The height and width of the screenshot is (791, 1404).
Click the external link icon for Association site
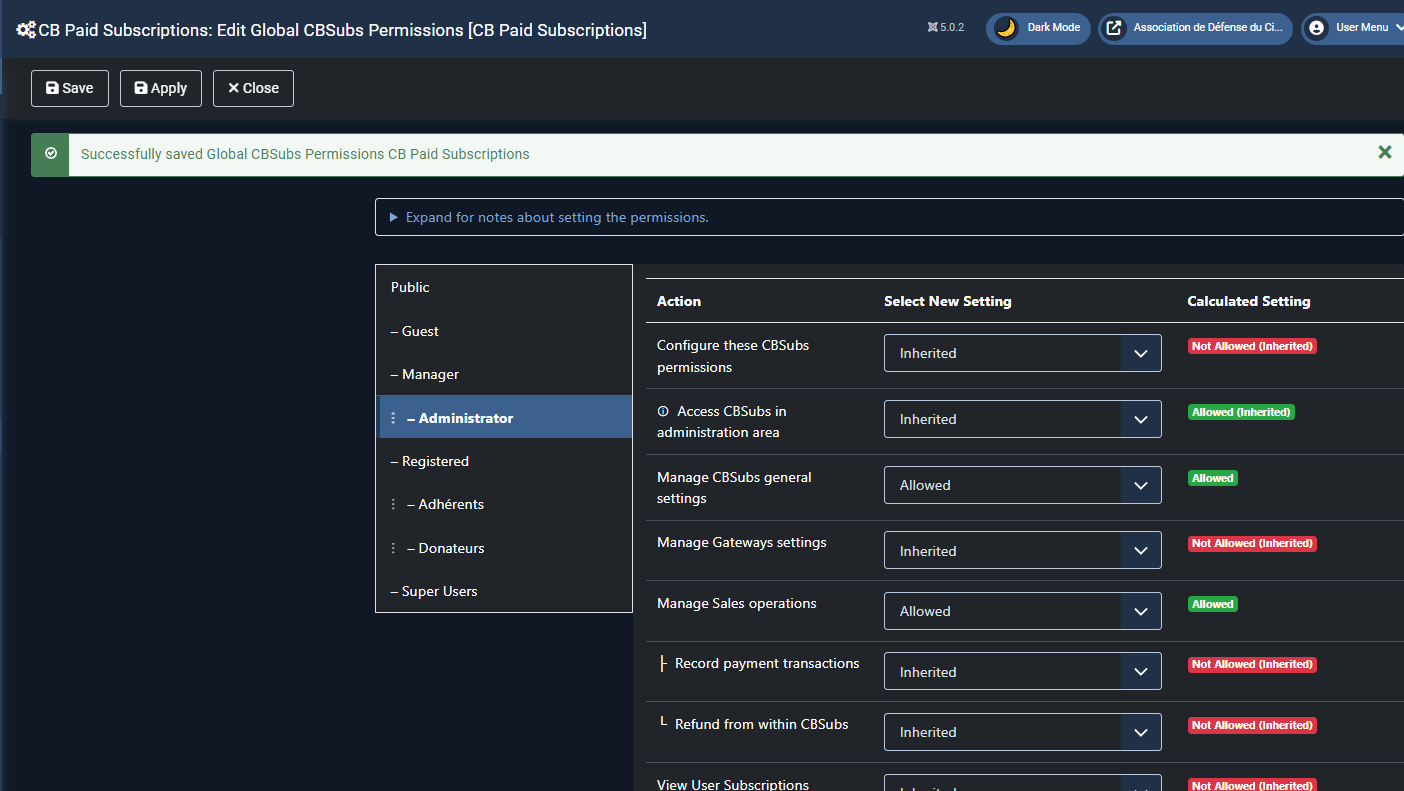1113,28
